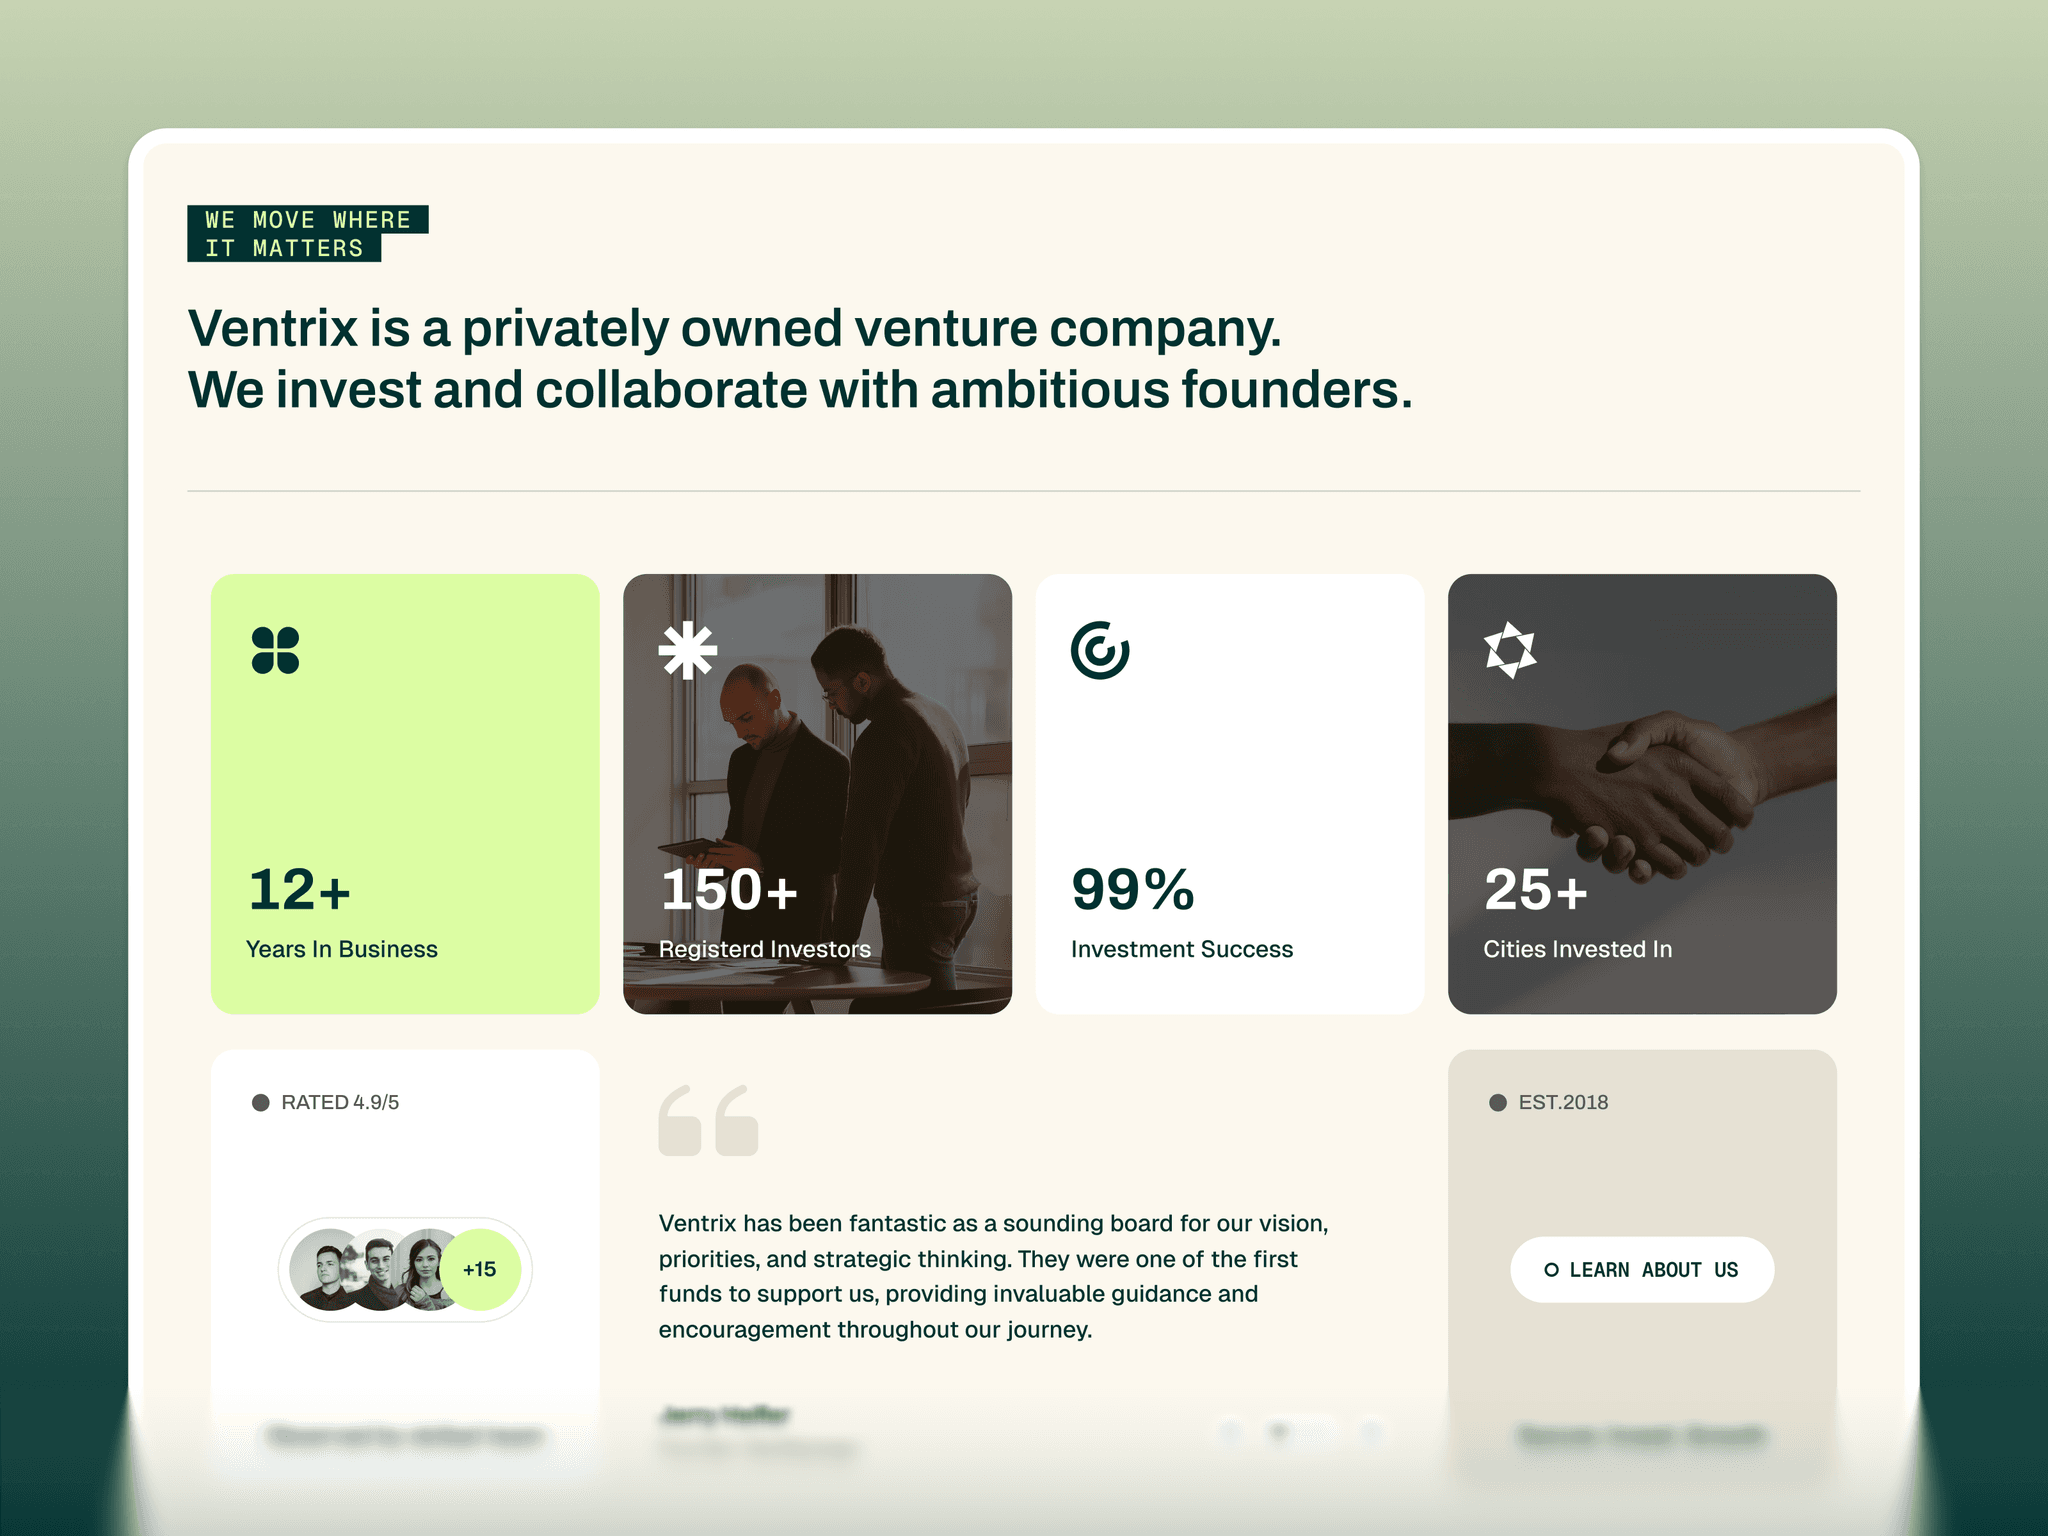Open the 12+ Years In Business card

click(405, 794)
